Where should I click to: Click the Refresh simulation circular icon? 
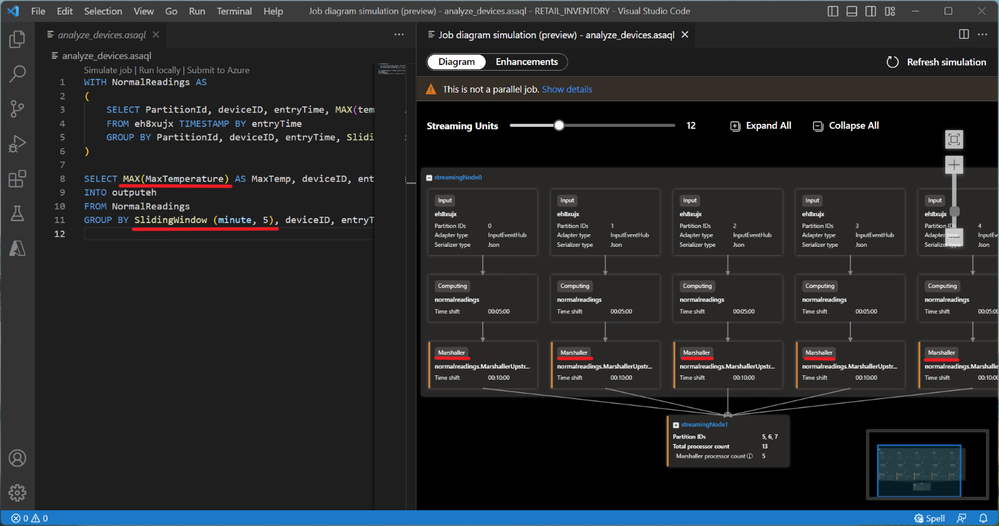click(893, 62)
